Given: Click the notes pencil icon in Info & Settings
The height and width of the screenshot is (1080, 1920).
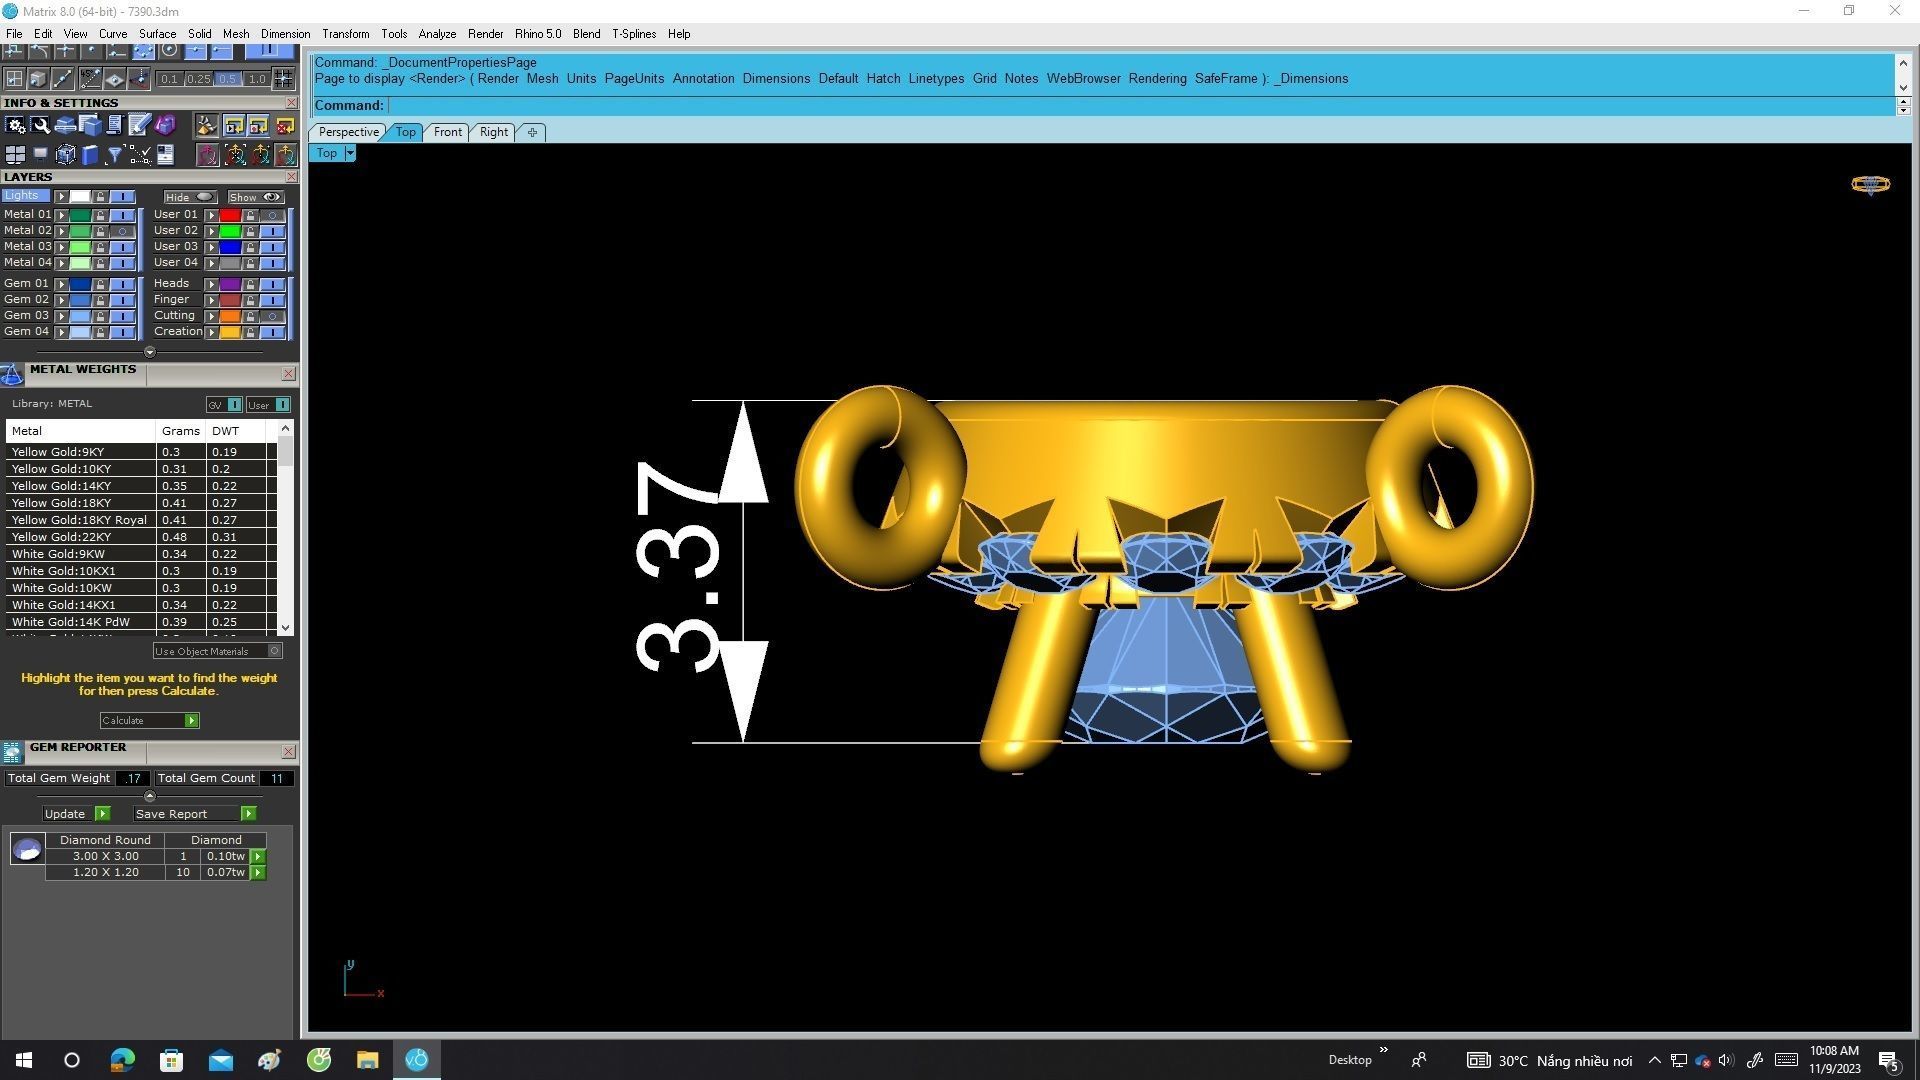Looking at the screenshot, I should (139, 126).
